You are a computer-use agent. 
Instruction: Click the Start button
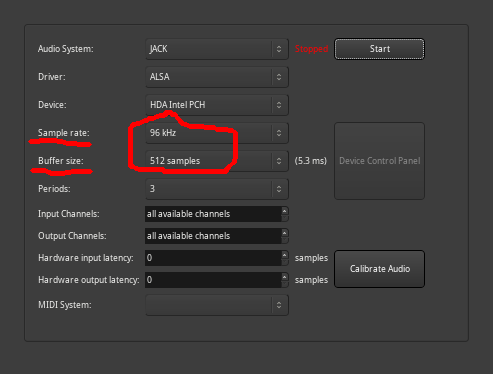(x=380, y=49)
